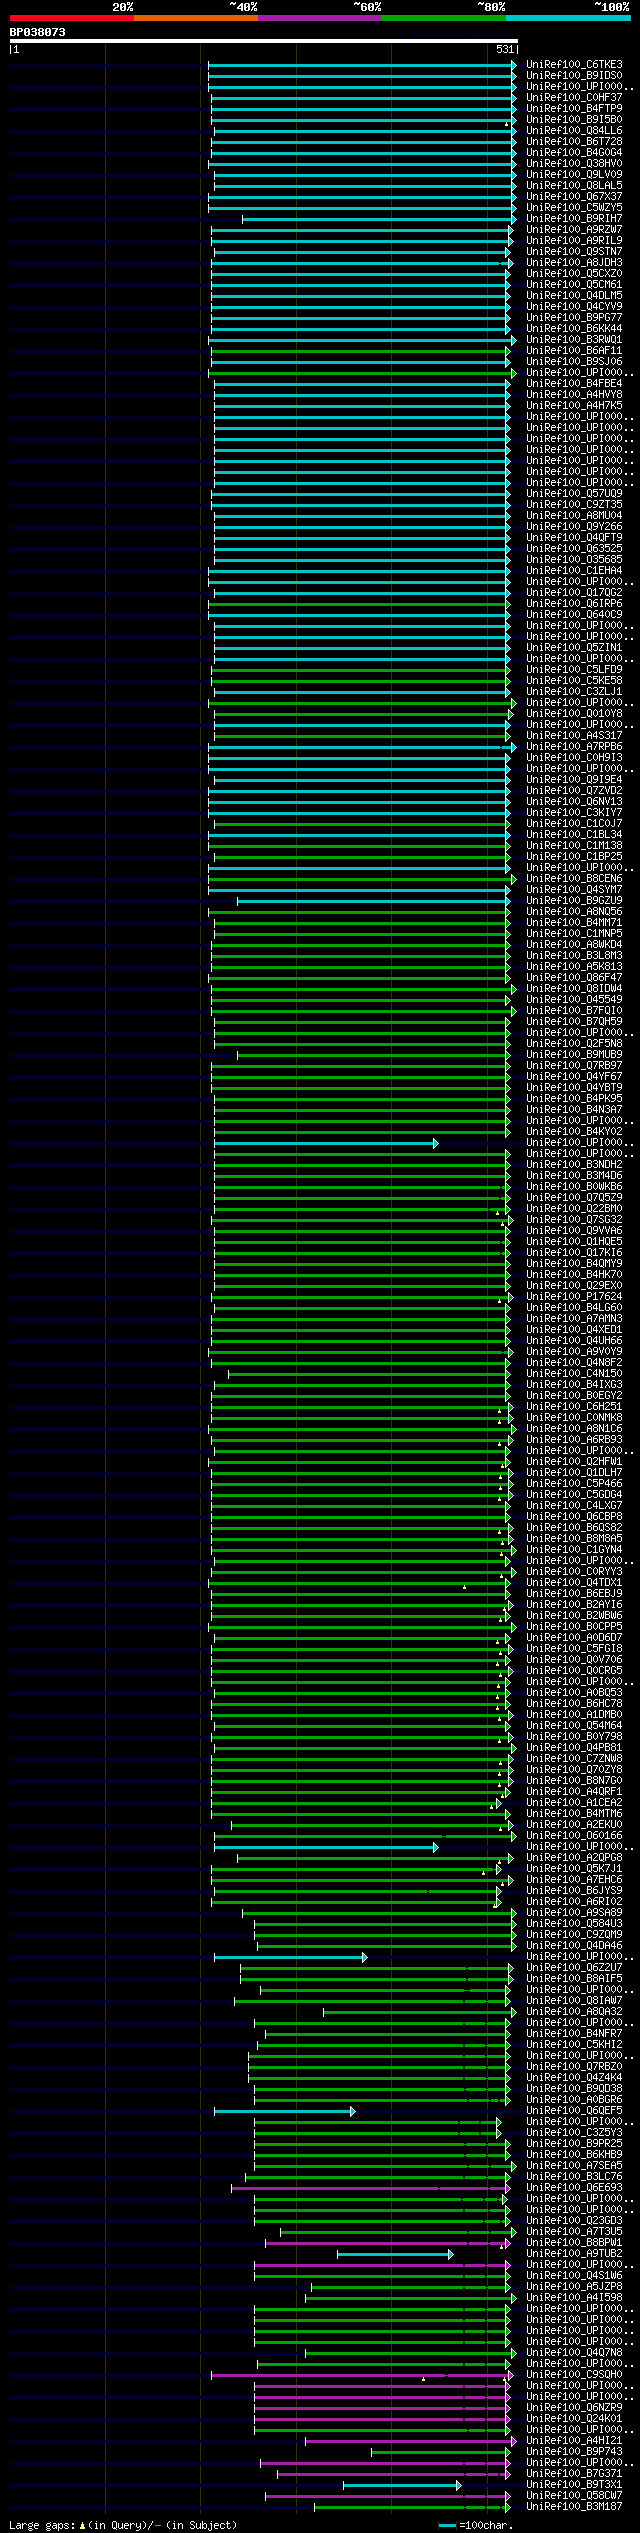Click the UniRef100_Q6CBP8 label
Screen dimensions: 640x2533
pos(574,1517)
